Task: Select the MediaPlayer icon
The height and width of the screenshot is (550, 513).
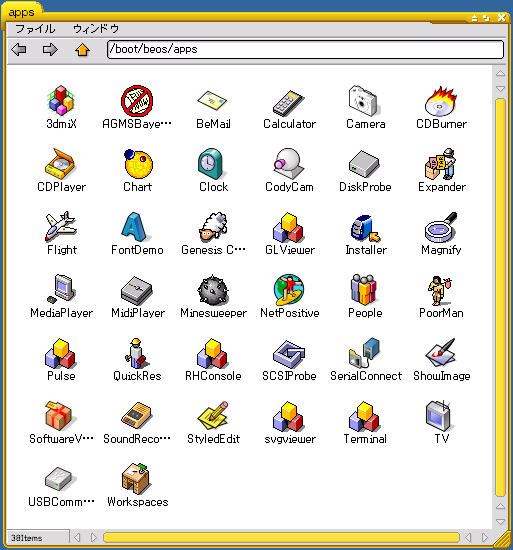Action: (61, 289)
